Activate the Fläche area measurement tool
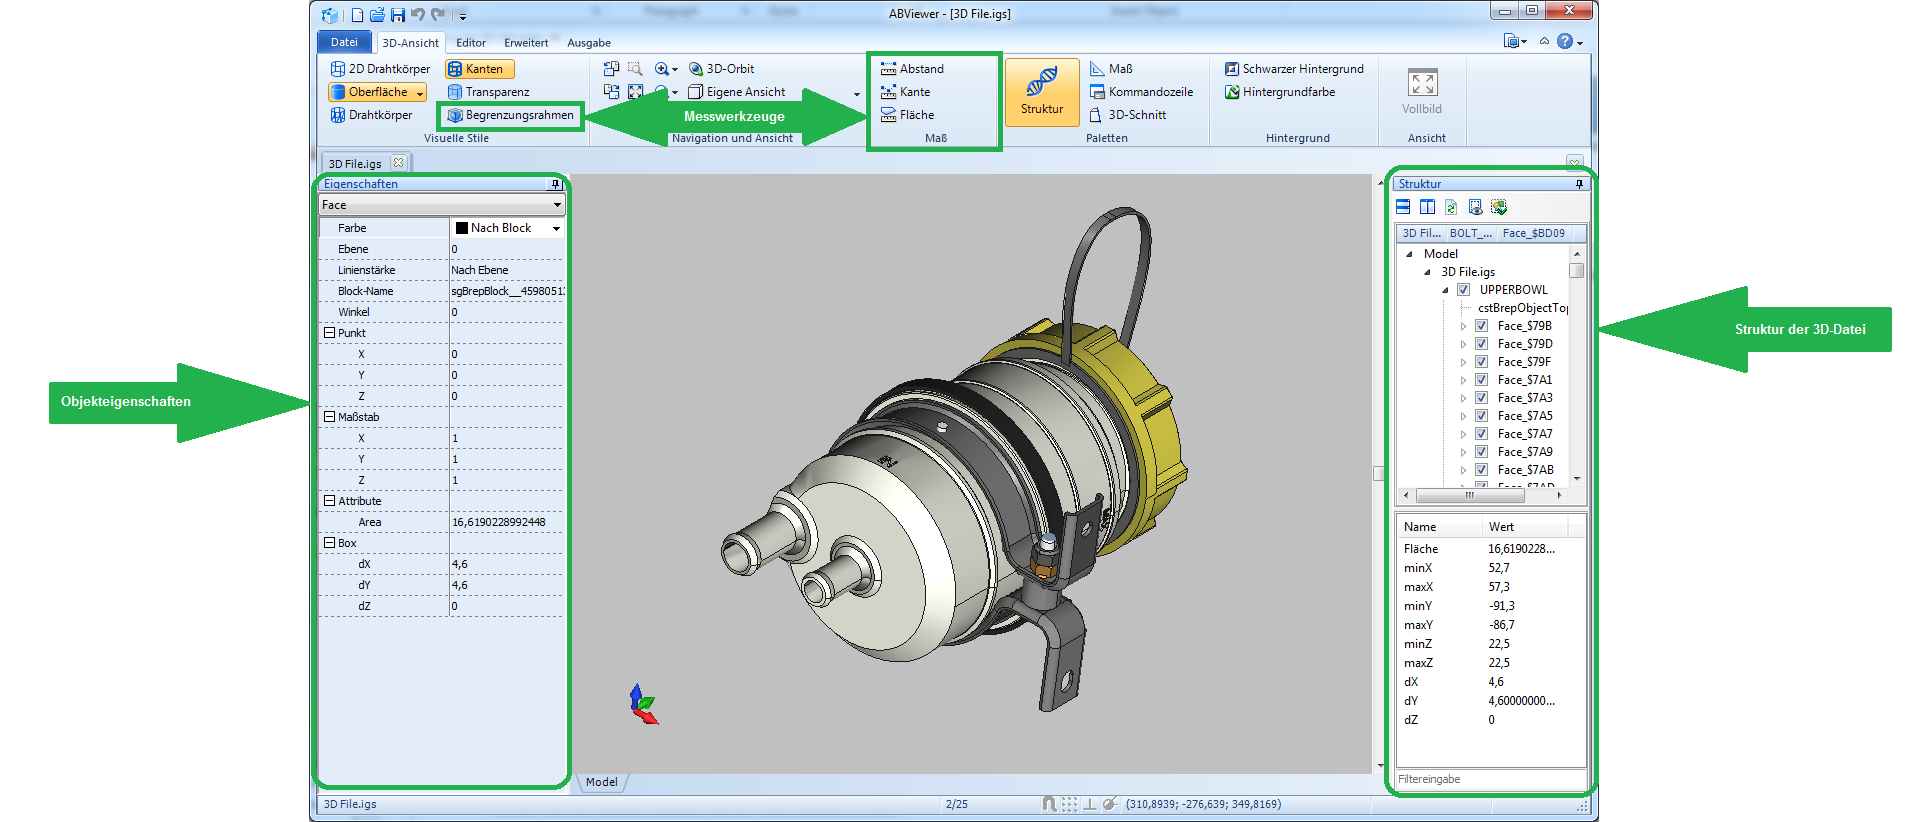1914x822 pixels. (x=908, y=115)
